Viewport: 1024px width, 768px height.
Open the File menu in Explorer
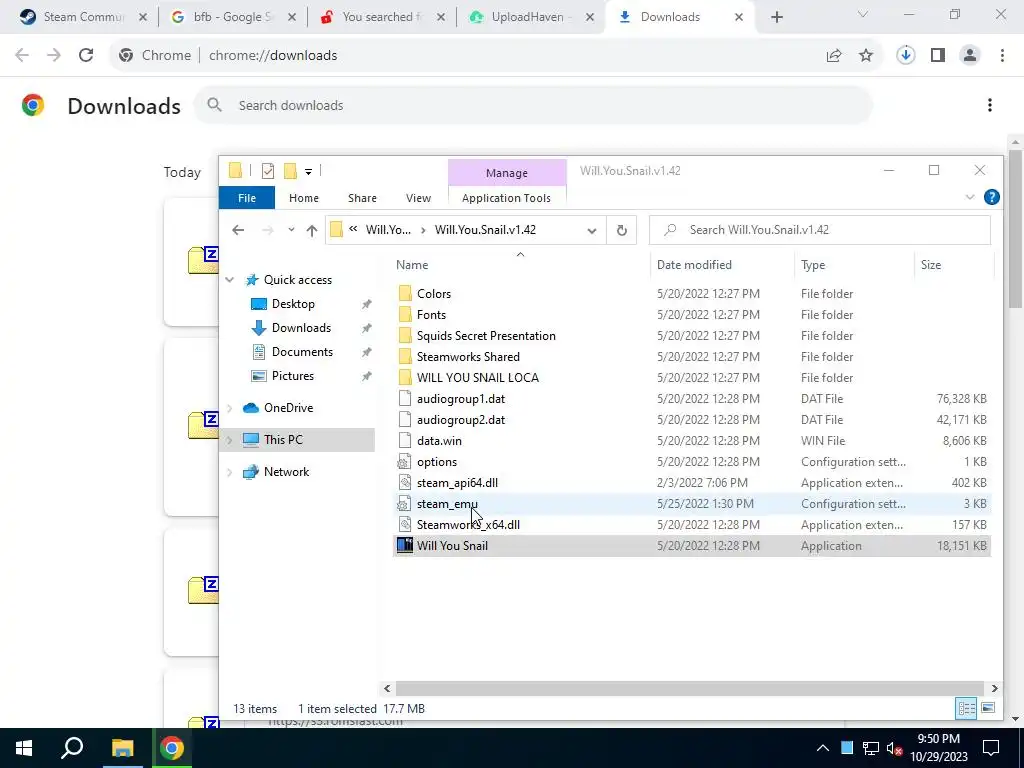click(247, 198)
